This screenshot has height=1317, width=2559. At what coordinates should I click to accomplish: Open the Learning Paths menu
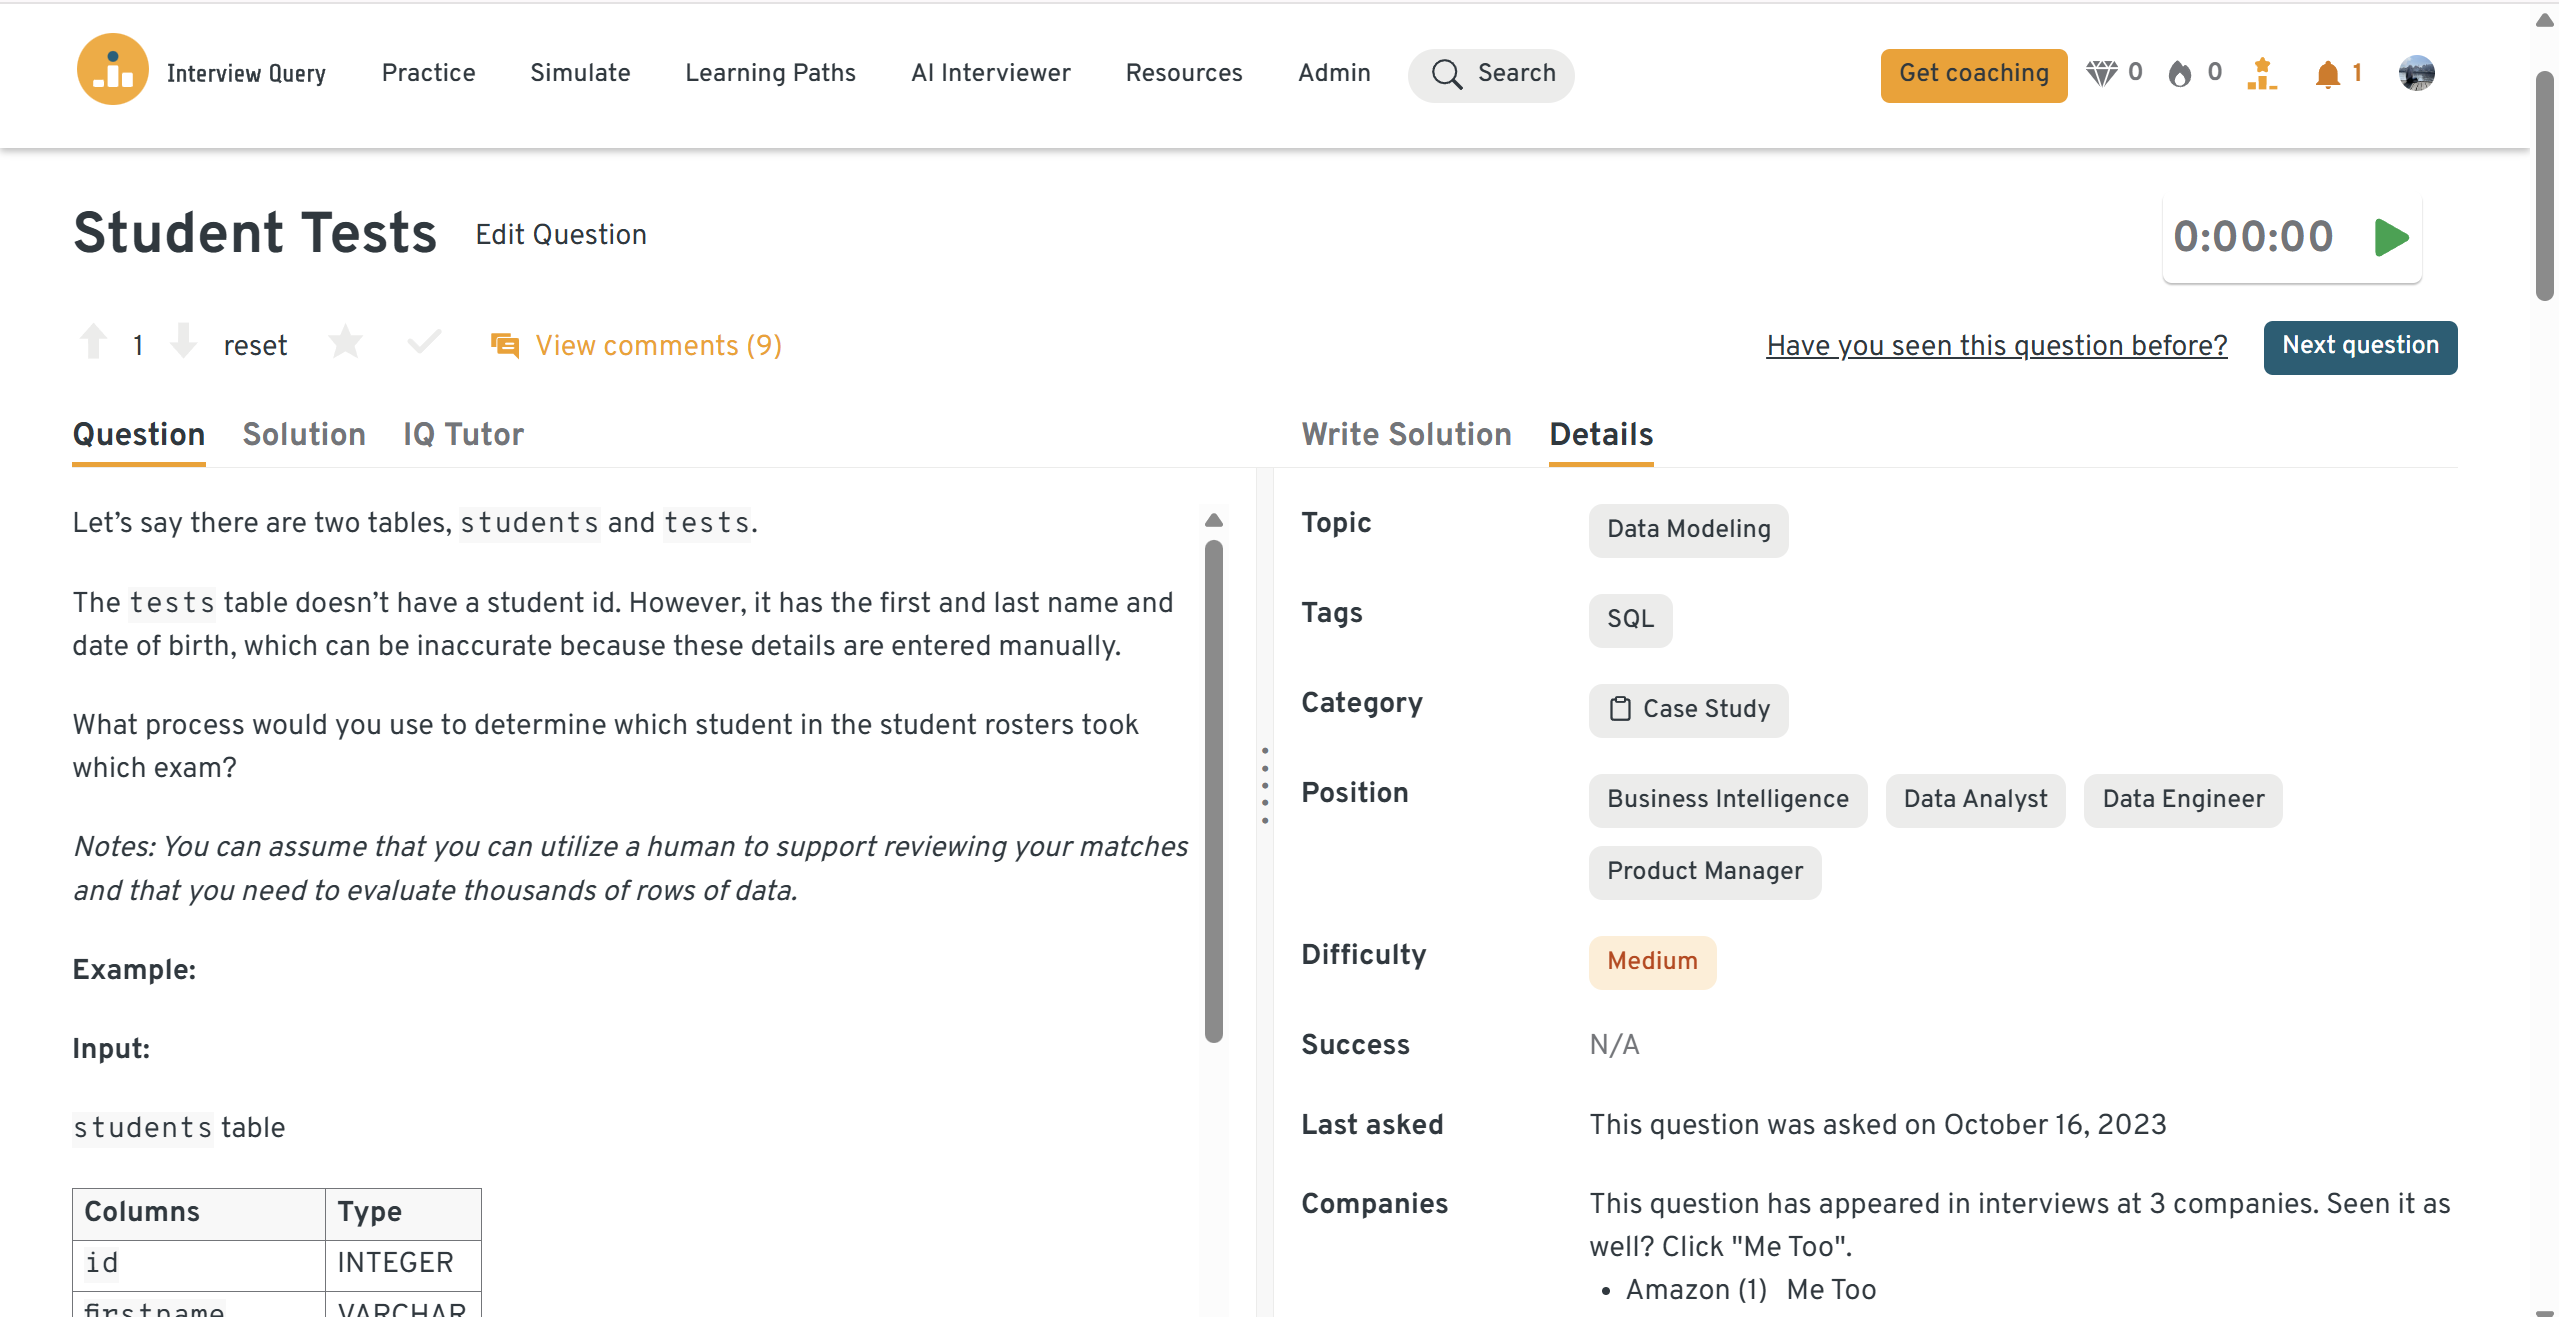pos(770,73)
